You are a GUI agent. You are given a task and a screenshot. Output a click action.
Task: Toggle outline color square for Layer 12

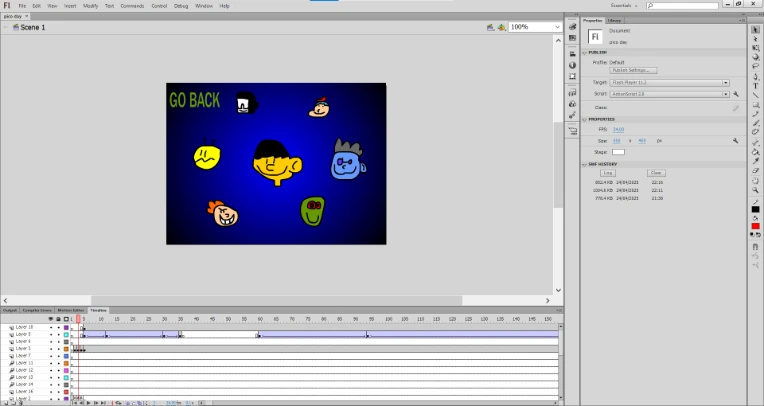pos(66,370)
